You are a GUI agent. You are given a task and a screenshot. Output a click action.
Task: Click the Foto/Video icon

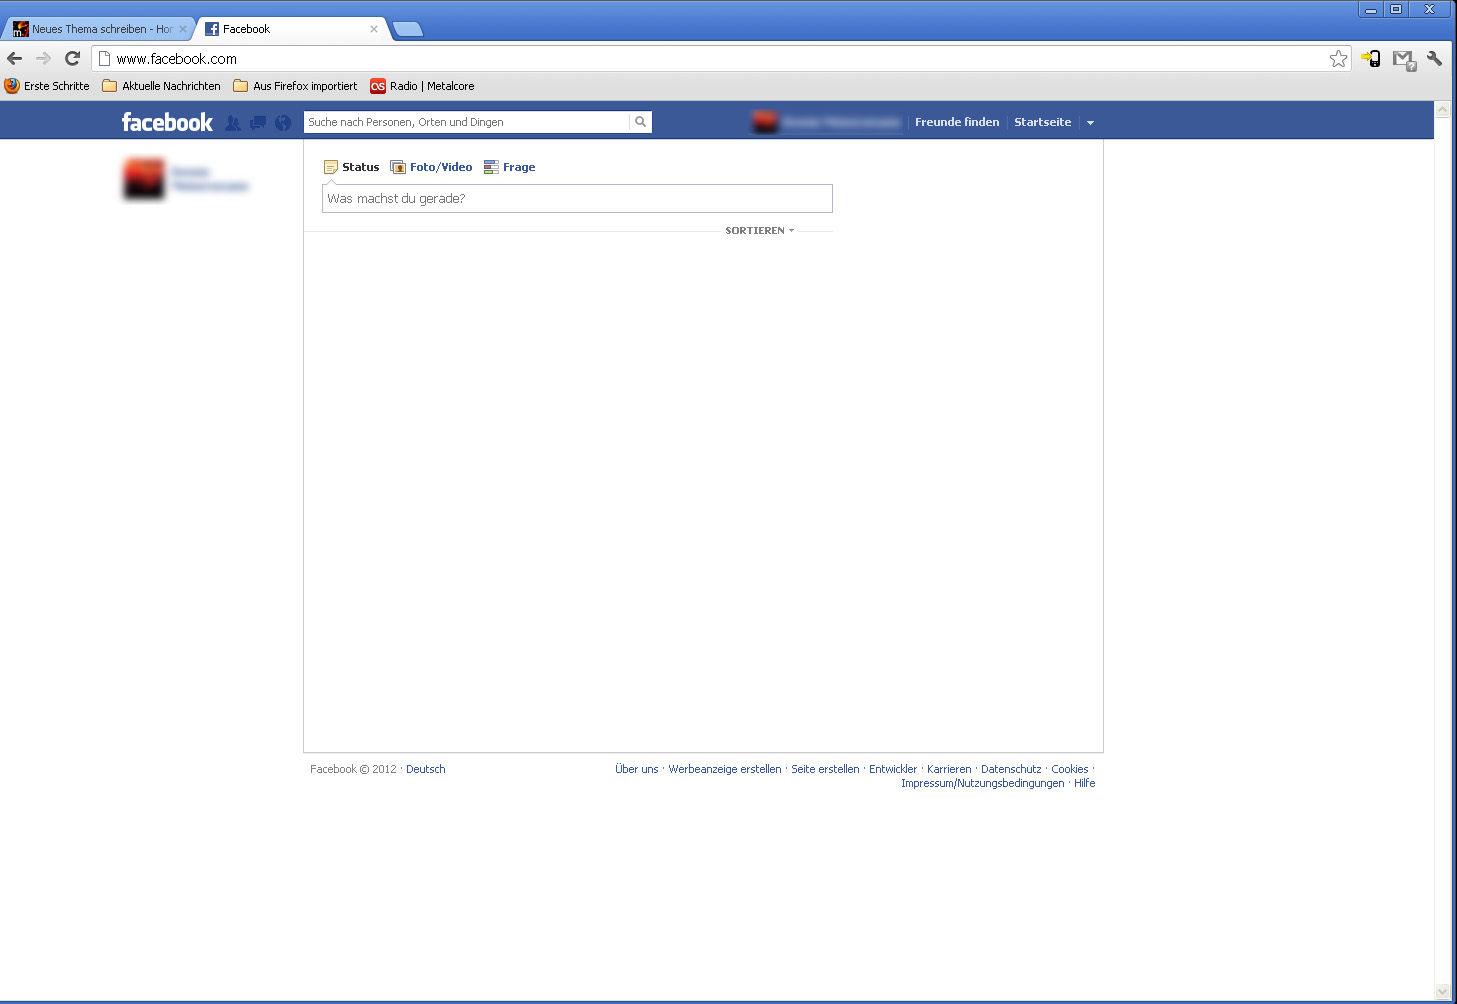[x=397, y=166]
